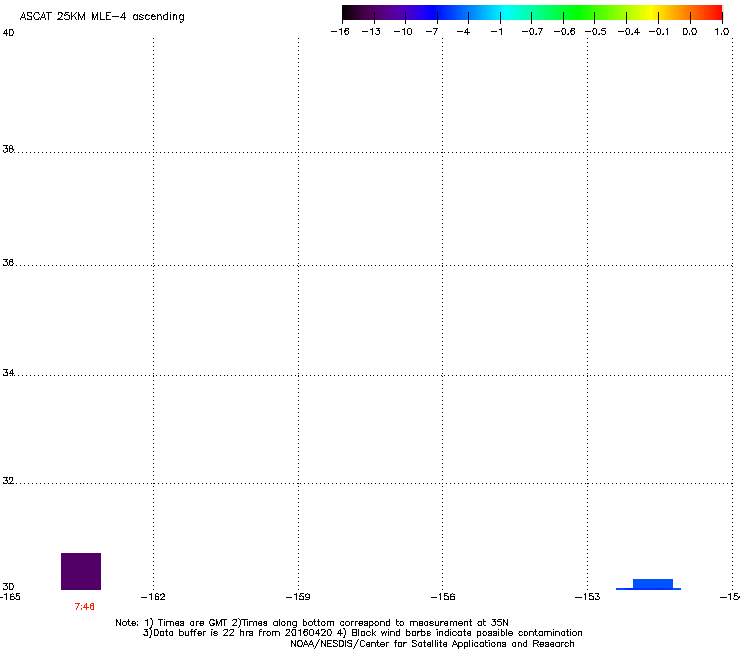Click the latitude 30 axis label
The image size is (740, 650).
pyautogui.click(x=8, y=586)
